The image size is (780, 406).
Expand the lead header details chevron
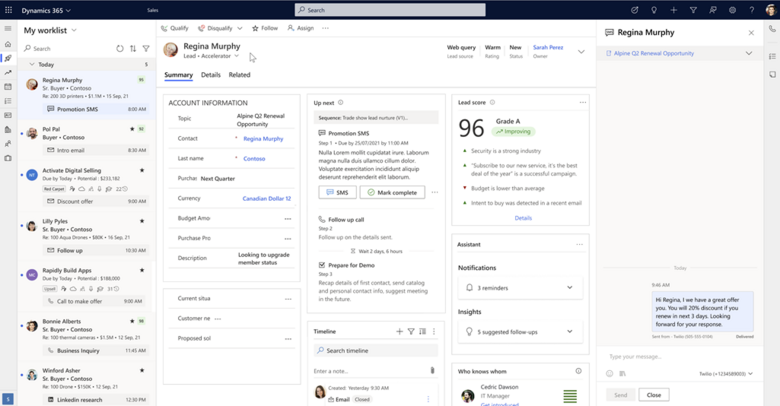(x=581, y=52)
